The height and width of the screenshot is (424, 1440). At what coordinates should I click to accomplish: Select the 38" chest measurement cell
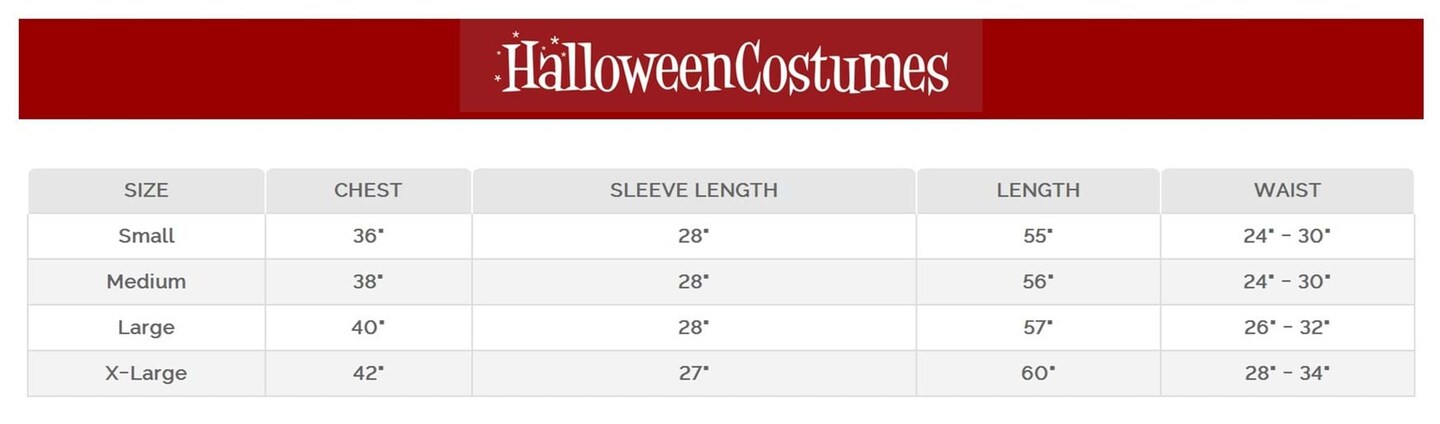point(368,282)
